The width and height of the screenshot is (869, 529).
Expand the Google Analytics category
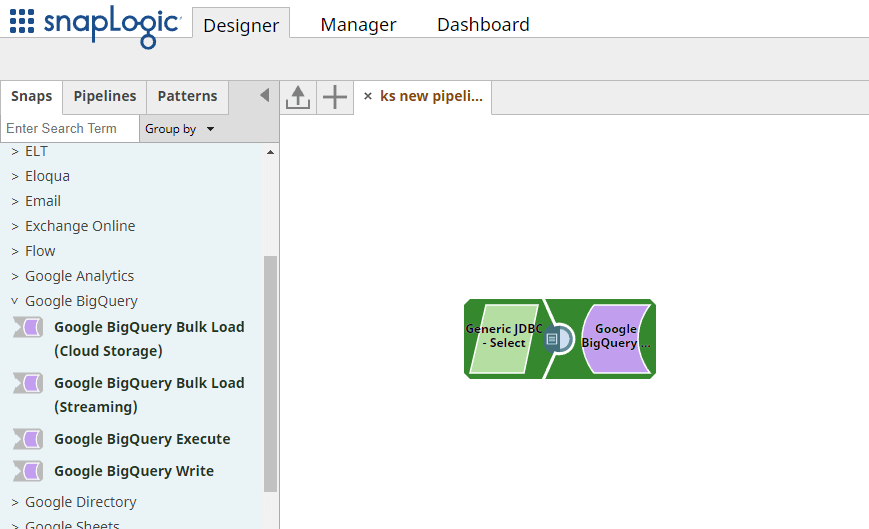[x=15, y=276]
